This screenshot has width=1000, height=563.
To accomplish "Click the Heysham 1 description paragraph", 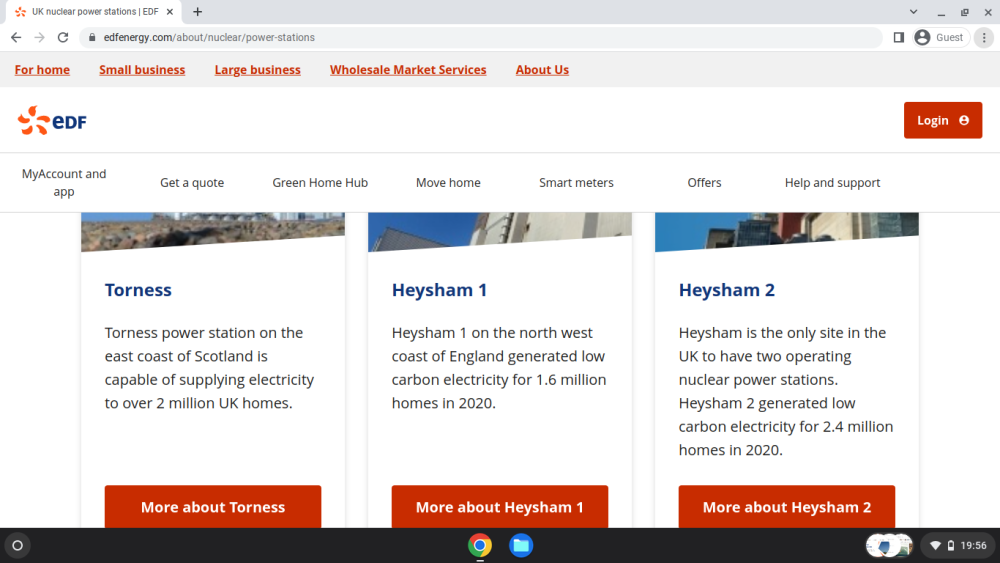I will point(499,368).
